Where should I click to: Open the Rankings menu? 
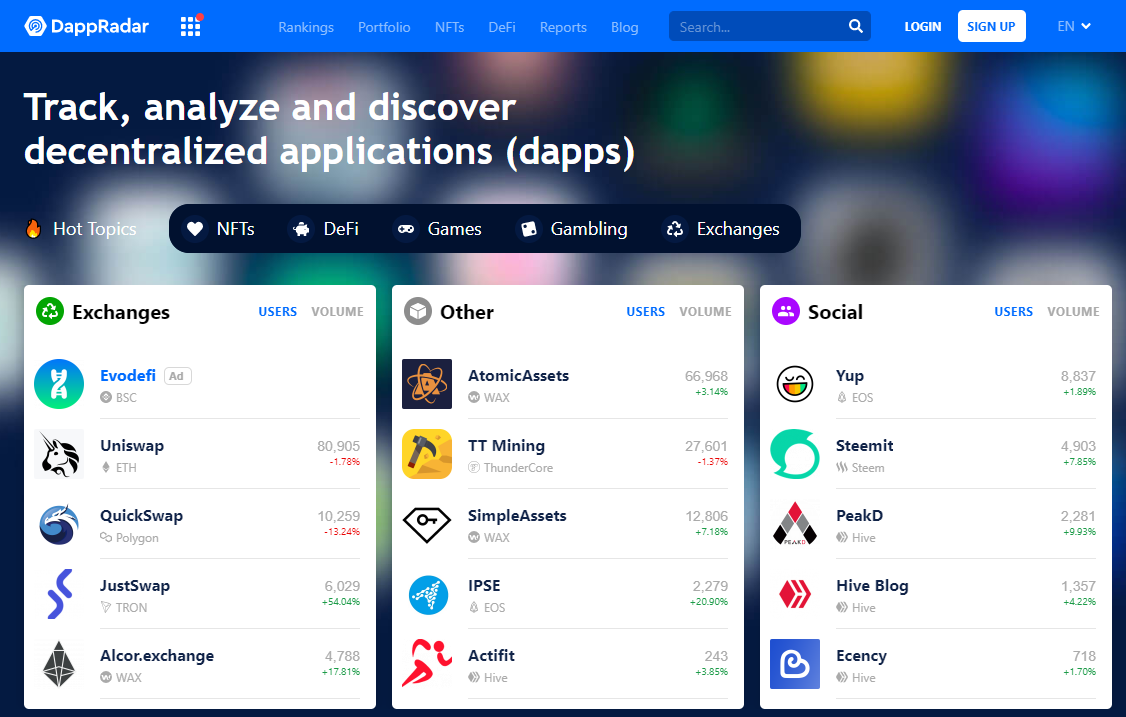point(306,27)
